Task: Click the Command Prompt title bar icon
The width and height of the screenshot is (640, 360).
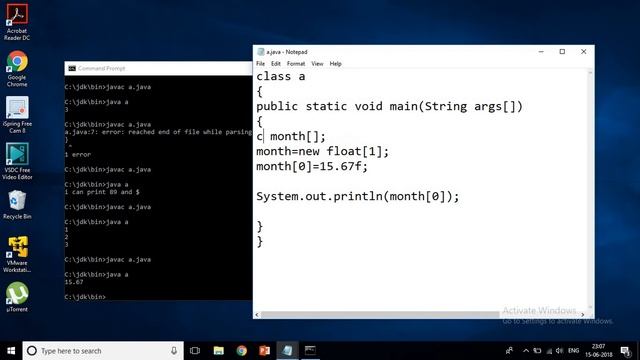Action: [72, 69]
